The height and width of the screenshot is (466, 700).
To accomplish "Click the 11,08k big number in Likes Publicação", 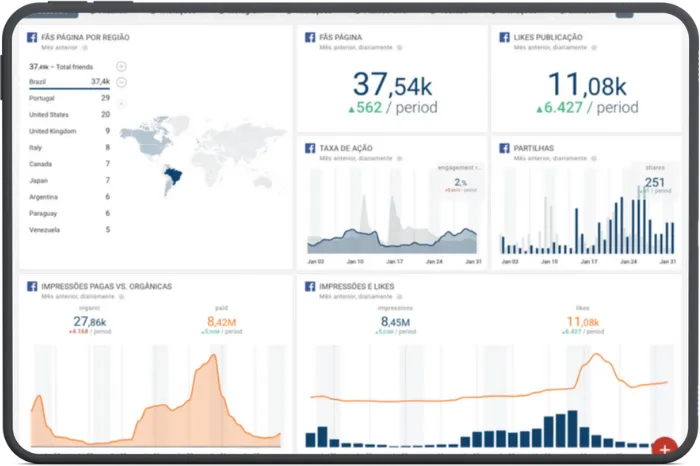I will (x=587, y=84).
